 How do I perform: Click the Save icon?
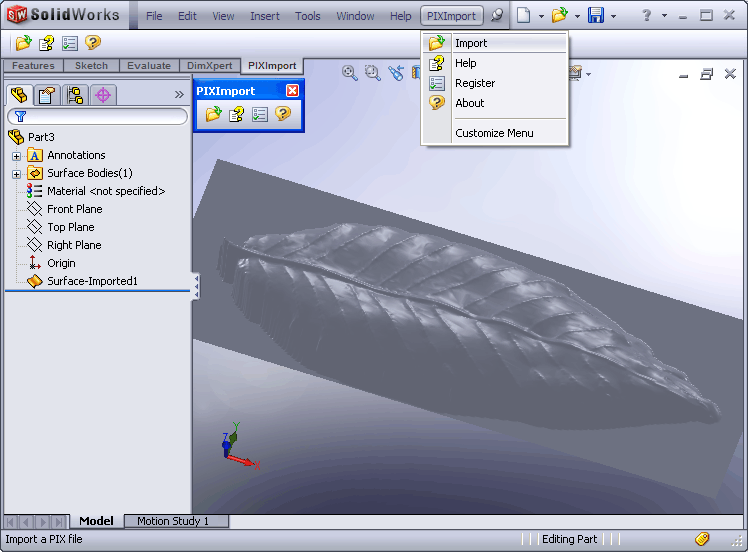coord(595,15)
